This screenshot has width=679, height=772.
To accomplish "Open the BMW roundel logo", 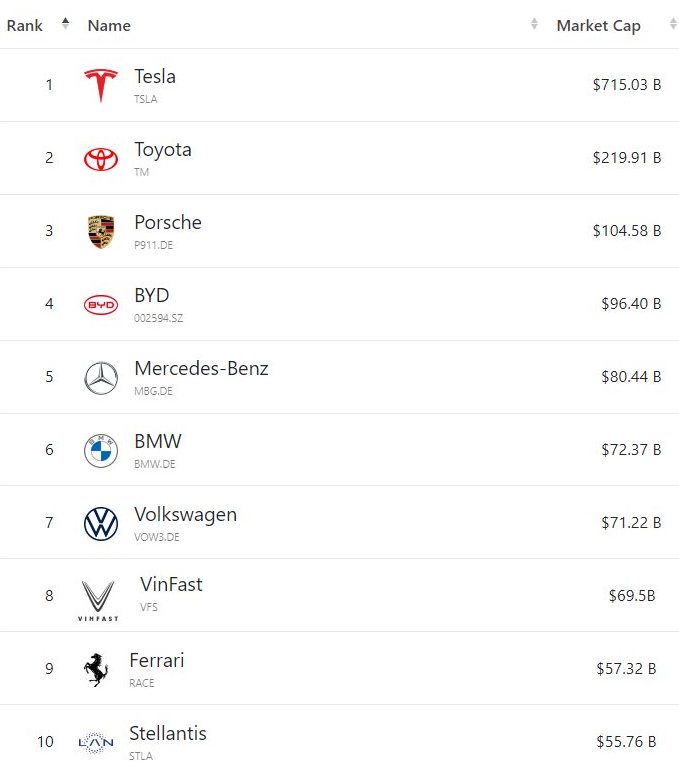I will pos(101,450).
